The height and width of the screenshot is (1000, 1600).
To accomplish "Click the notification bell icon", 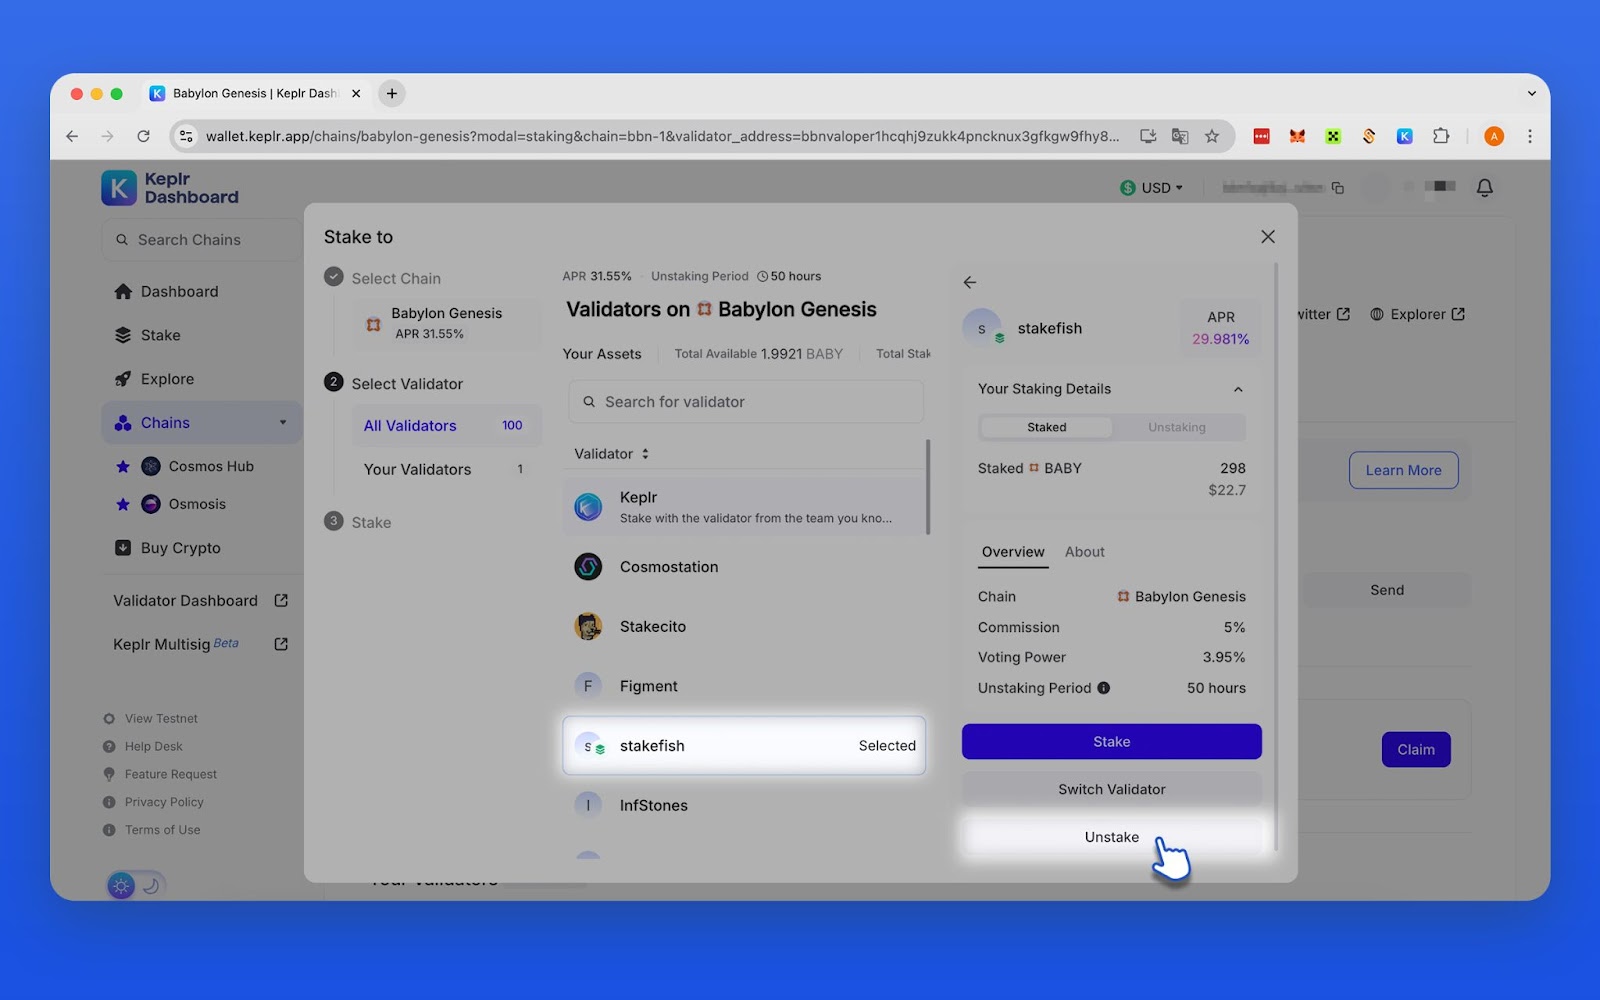I will pyautogui.click(x=1484, y=188).
